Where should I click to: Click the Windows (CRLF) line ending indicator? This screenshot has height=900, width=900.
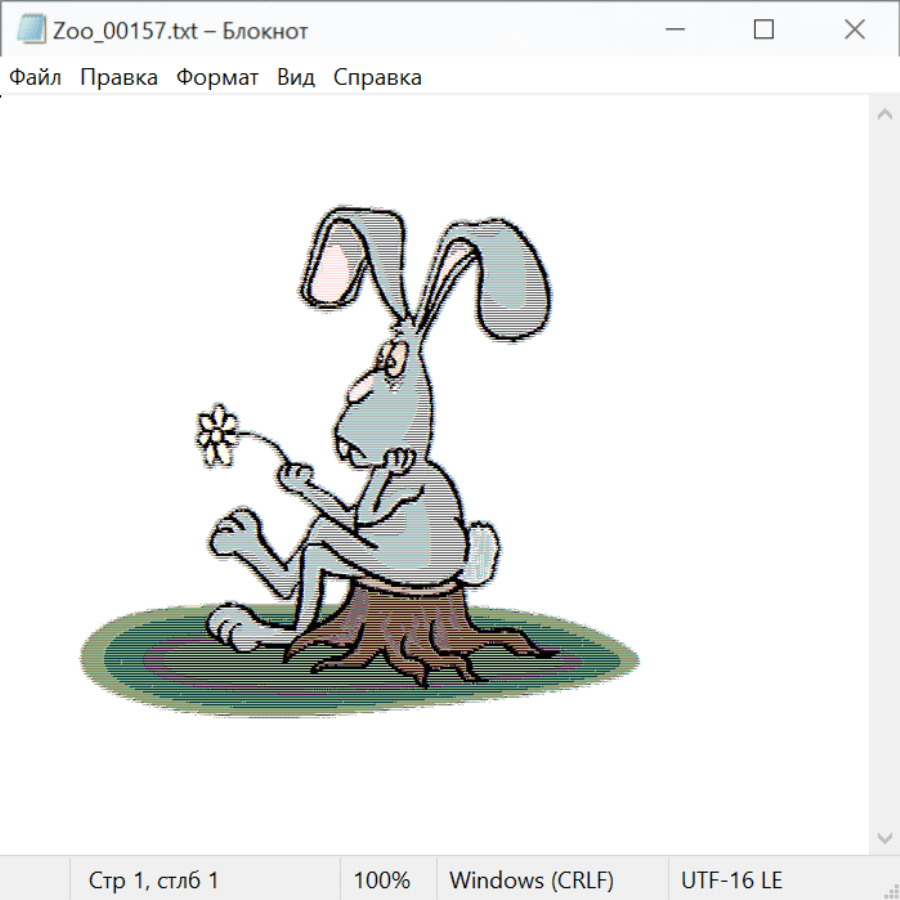pos(531,880)
